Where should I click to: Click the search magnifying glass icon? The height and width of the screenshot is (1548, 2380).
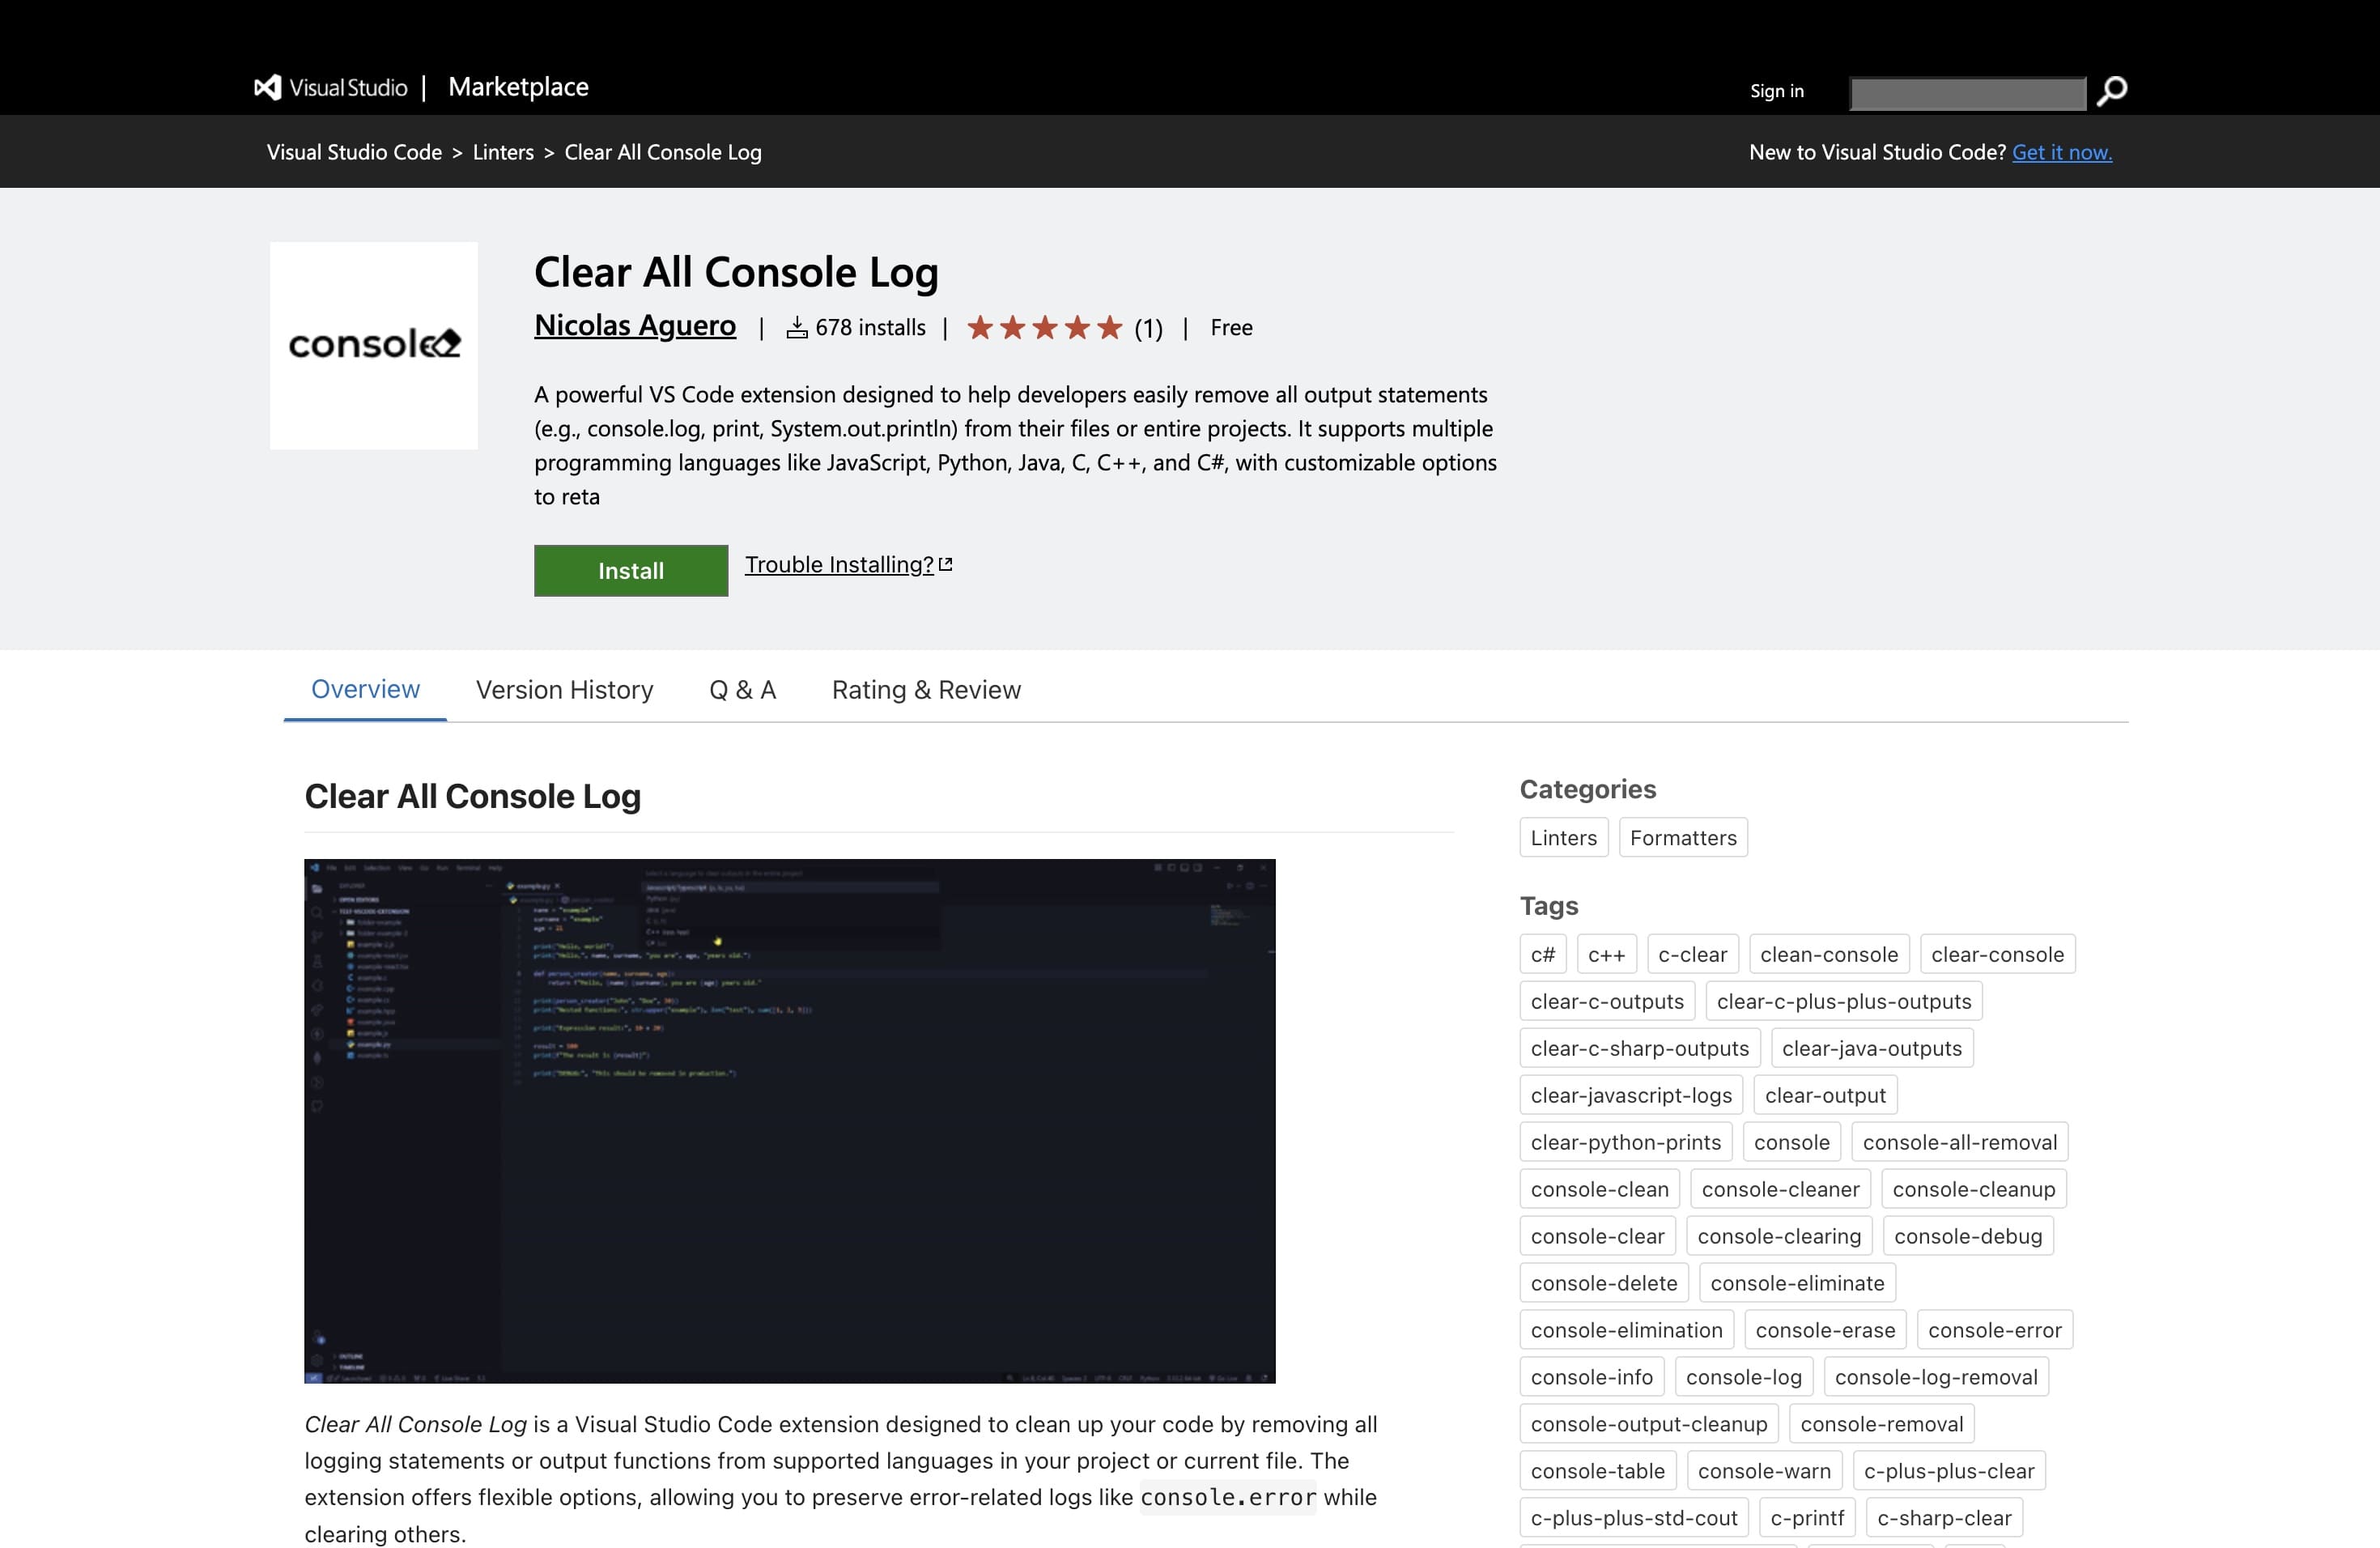tap(2111, 90)
